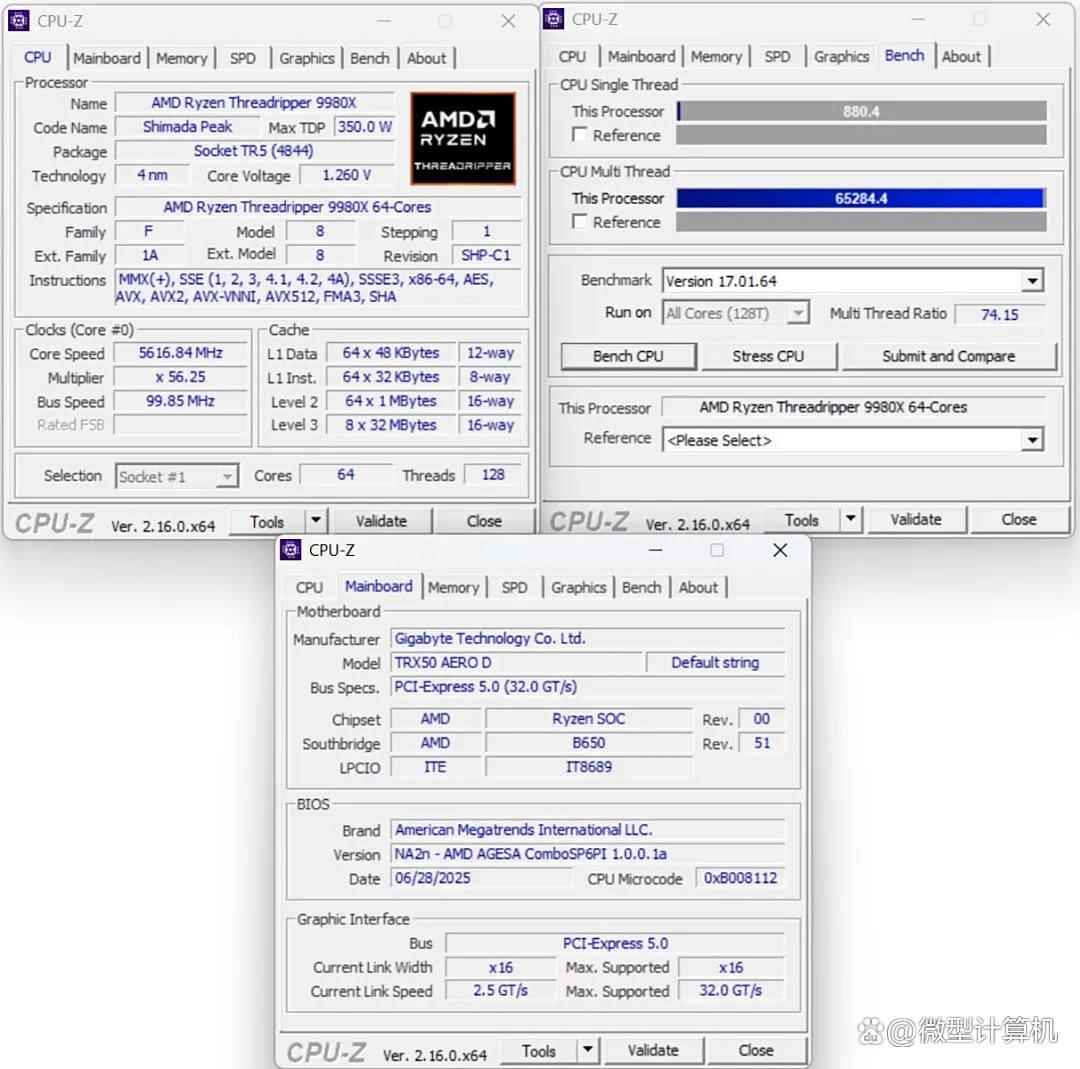This screenshot has height=1069, width=1080.
Task: Close the Mainboard window with the X icon
Action: (780, 550)
